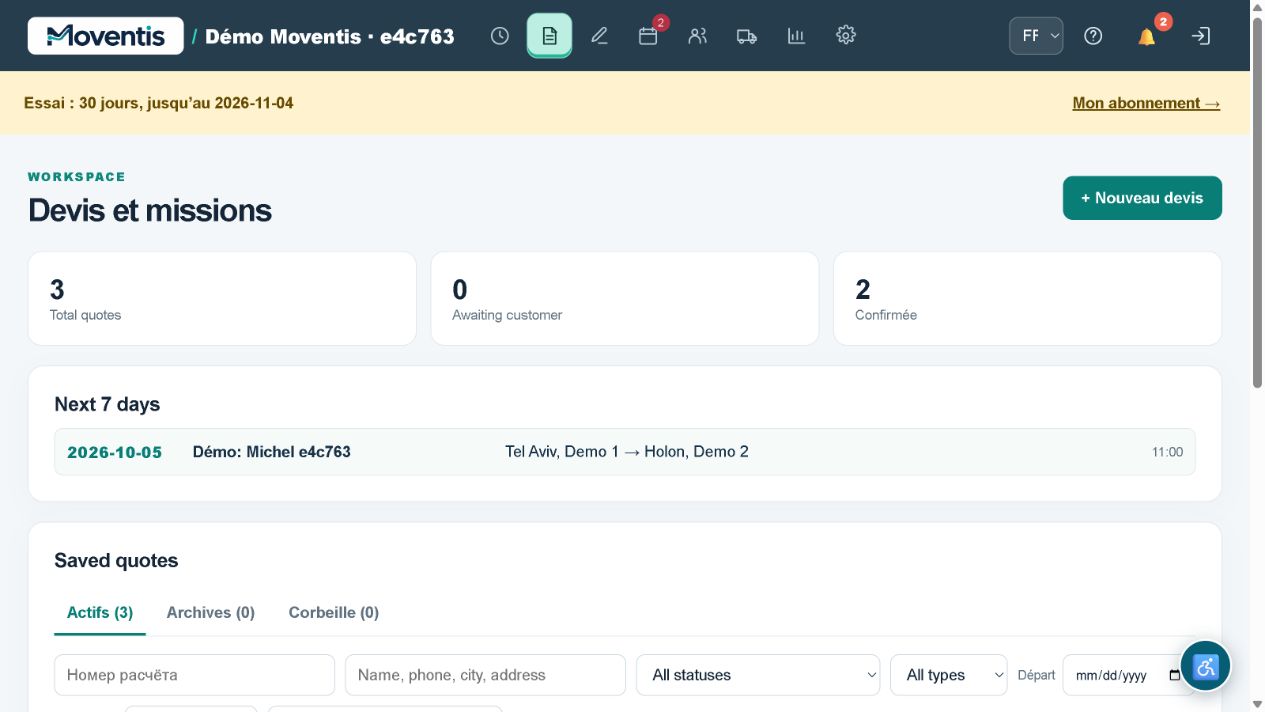1265x712 pixels.
Task: Click the Moventis logo
Action: click(106, 36)
